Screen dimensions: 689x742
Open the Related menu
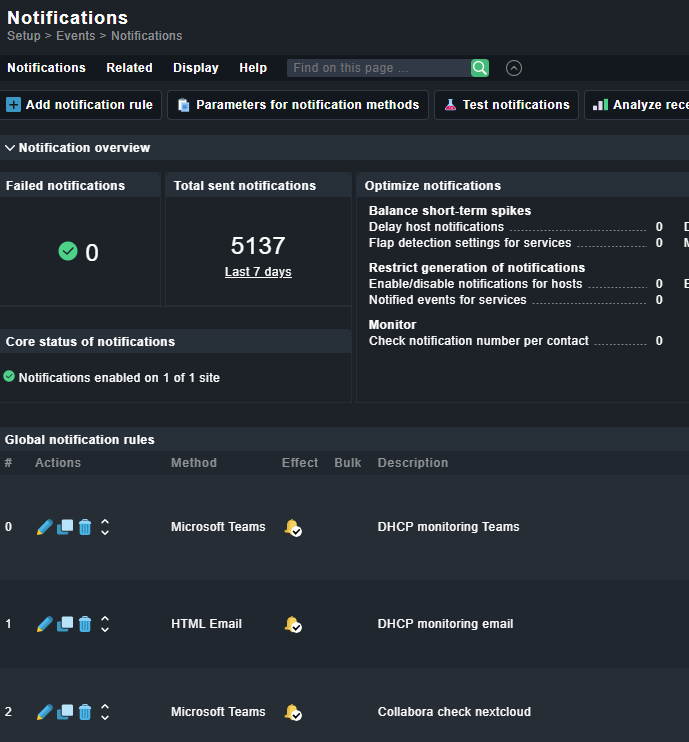pos(129,68)
